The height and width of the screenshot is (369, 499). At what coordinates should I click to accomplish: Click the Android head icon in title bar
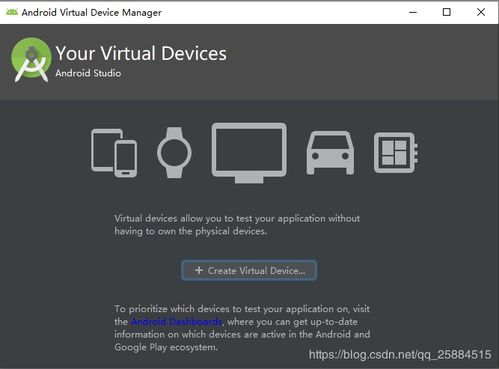(x=12, y=12)
